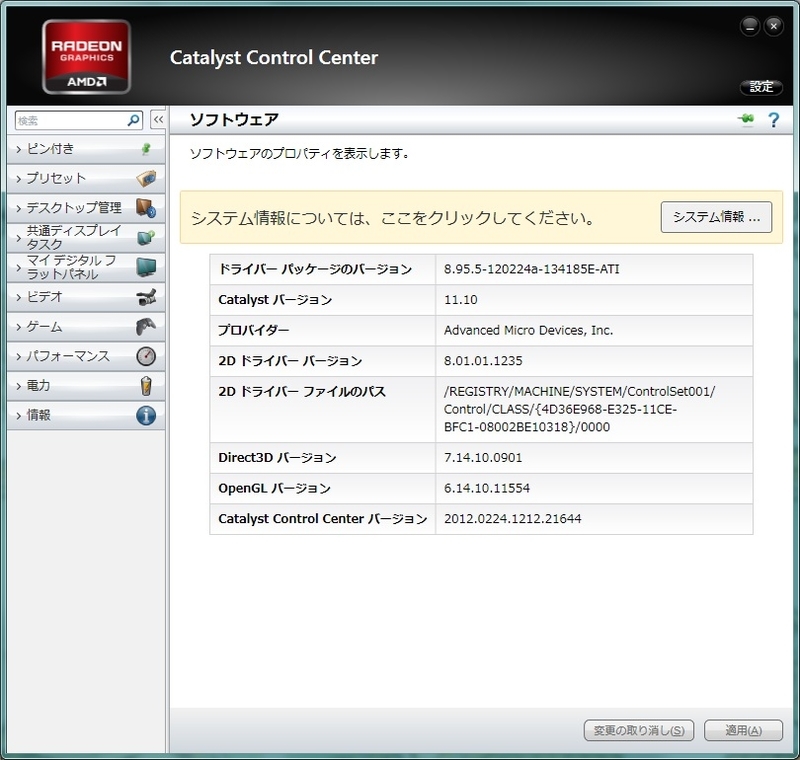This screenshot has width=800, height=760.
Task: Expand the ビデオ chevron
Action: (19, 297)
